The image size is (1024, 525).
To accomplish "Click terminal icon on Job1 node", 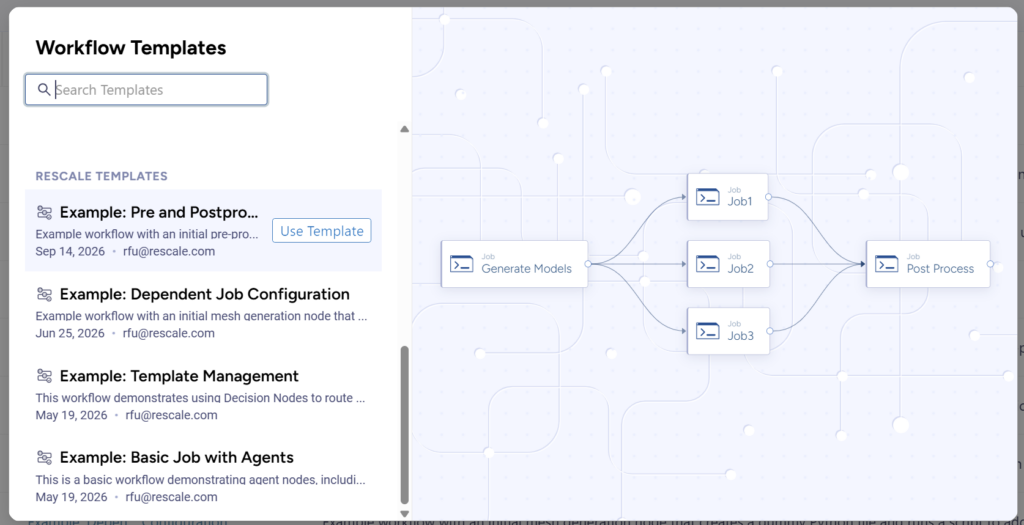I will pyautogui.click(x=708, y=197).
